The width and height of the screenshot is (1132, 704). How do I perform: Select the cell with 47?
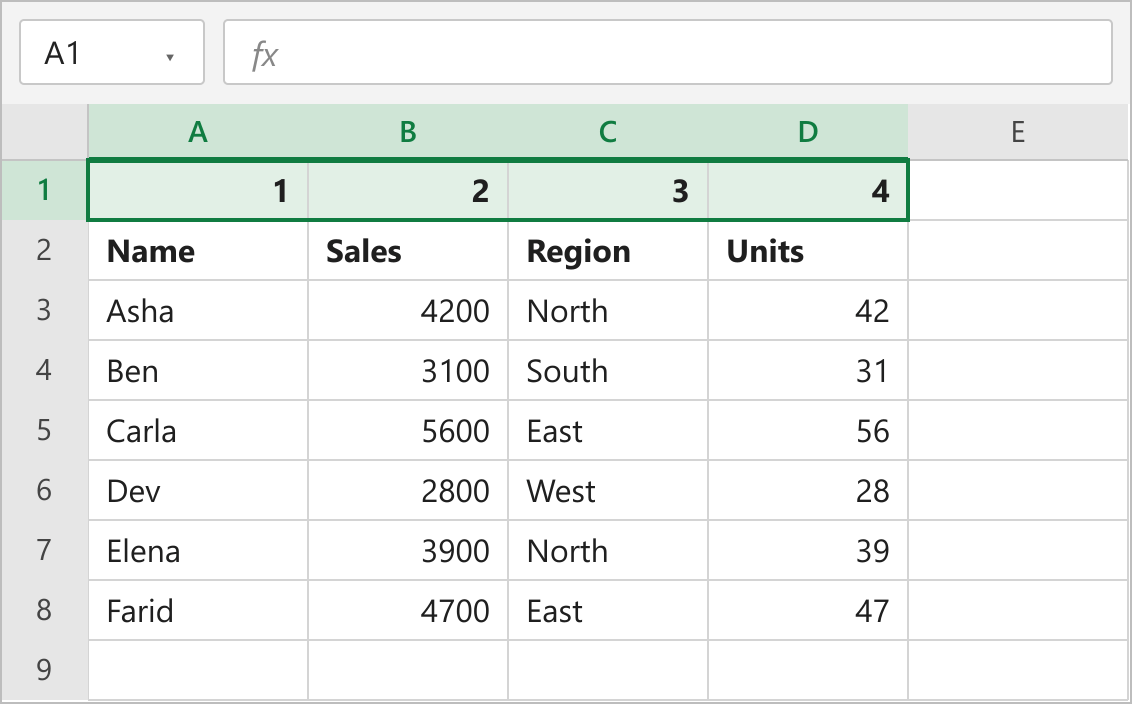(x=808, y=609)
